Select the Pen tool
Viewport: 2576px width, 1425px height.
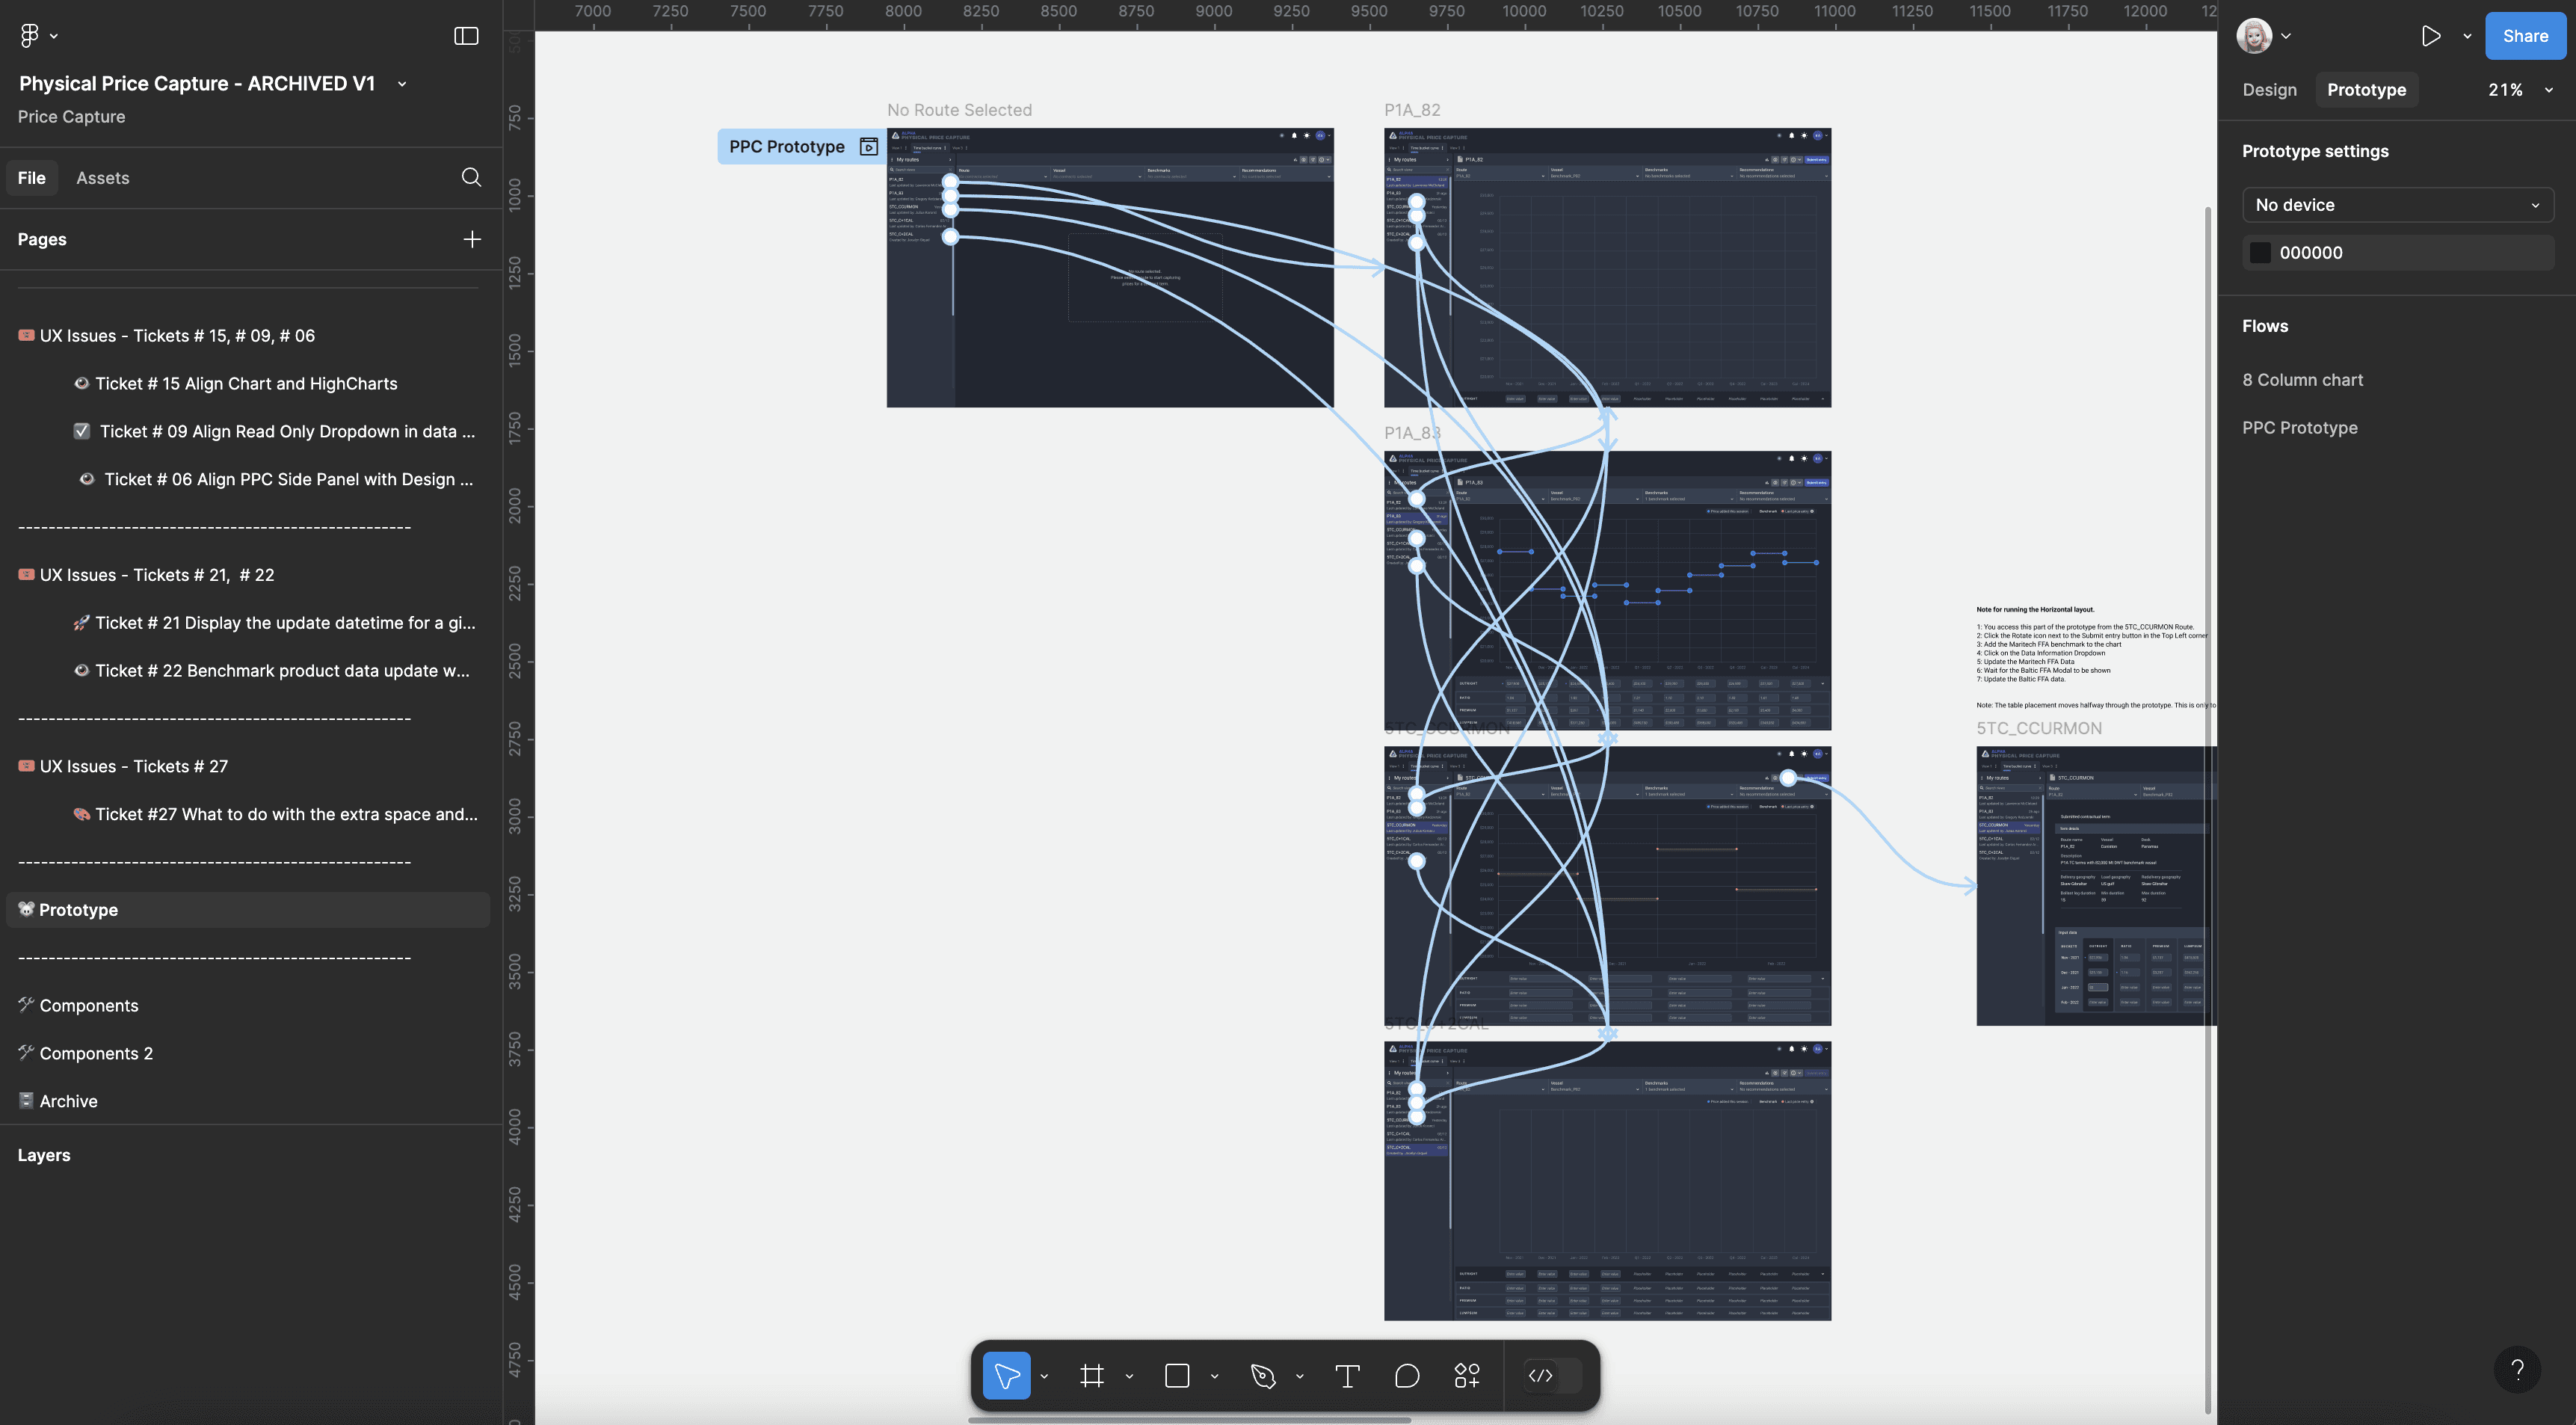pos(1263,1376)
